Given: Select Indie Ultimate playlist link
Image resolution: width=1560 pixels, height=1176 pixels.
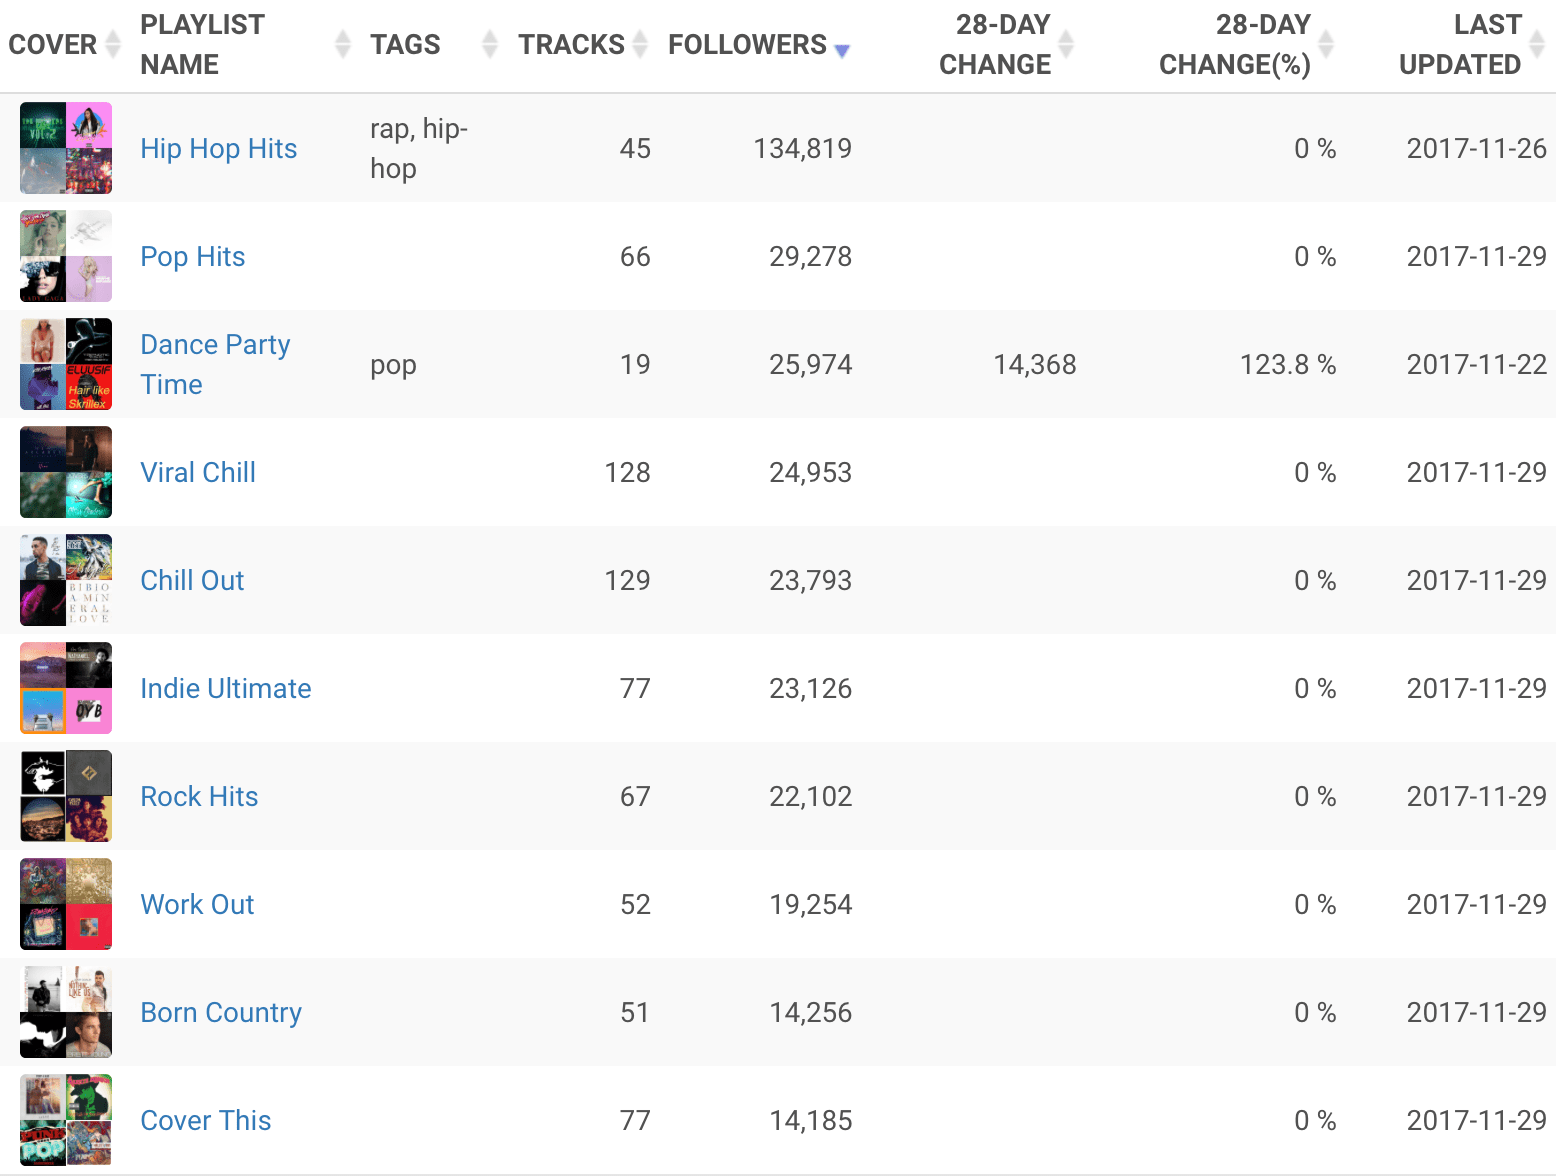Looking at the screenshot, I should 225,689.
